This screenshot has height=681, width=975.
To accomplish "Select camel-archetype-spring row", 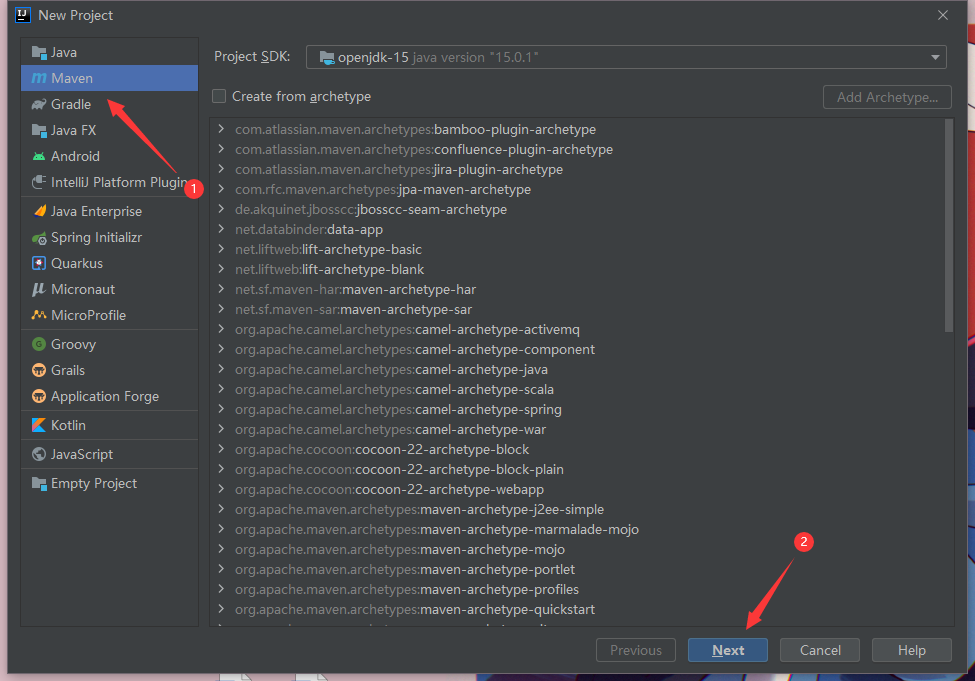I will point(577,409).
